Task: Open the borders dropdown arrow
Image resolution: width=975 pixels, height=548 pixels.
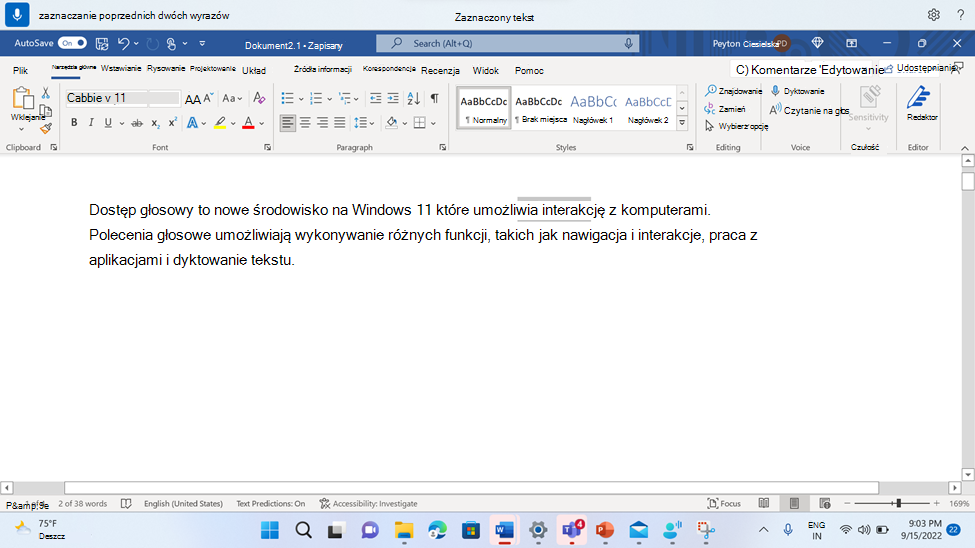Action: click(433, 123)
